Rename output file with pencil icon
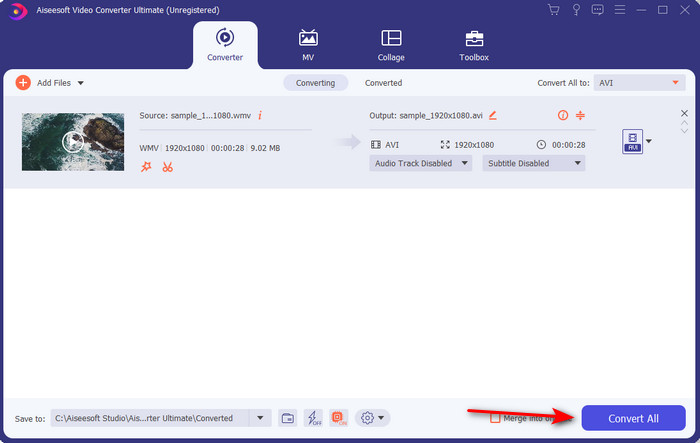 492,115
